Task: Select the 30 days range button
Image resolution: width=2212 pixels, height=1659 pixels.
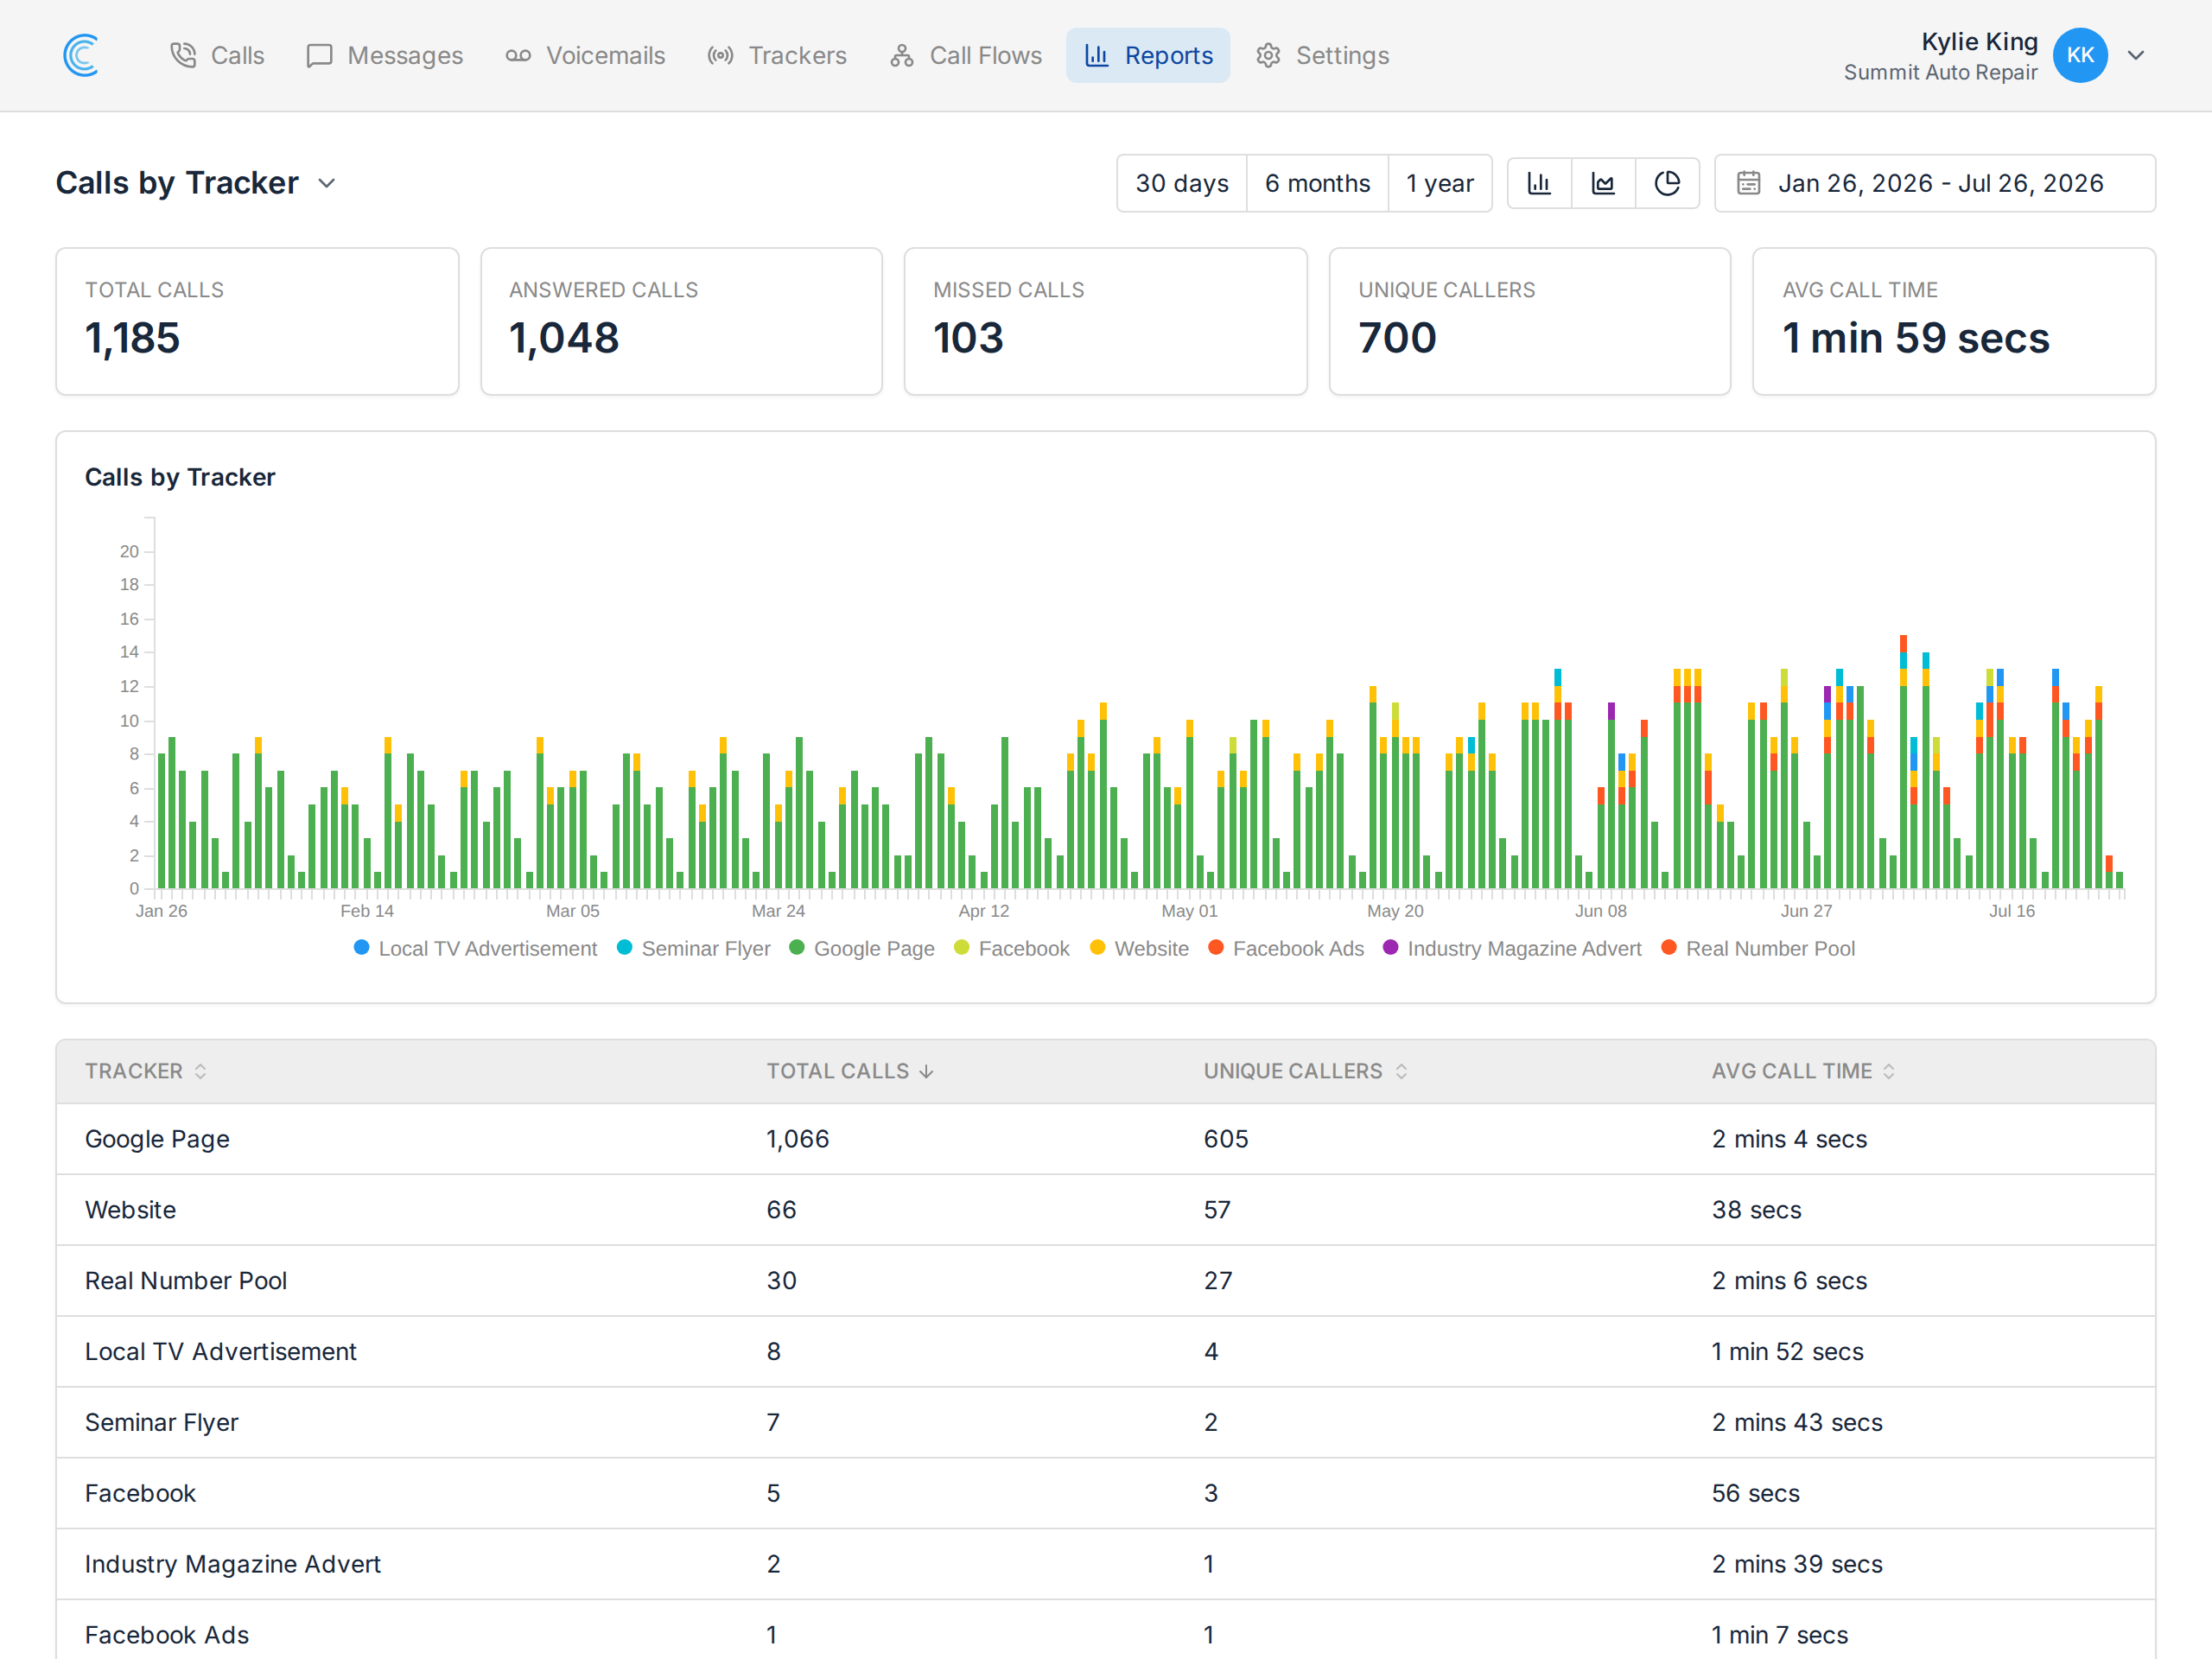Action: [x=1182, y=183]
